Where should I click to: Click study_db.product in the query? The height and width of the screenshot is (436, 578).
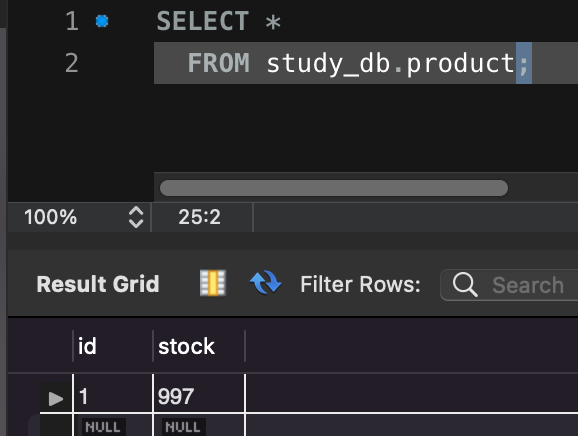click(x=390, y=64)
